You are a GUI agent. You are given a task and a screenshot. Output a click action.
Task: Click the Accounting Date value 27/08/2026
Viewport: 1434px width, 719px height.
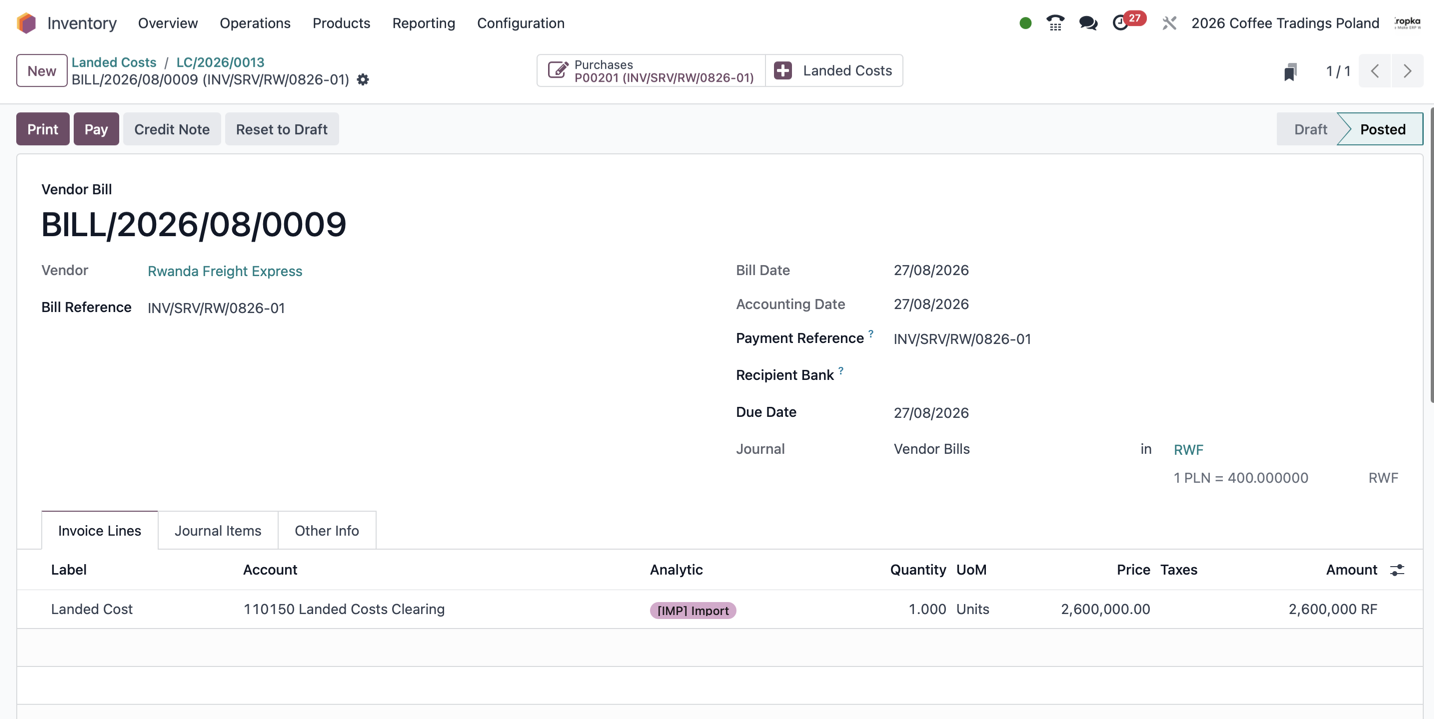point(931,304)
